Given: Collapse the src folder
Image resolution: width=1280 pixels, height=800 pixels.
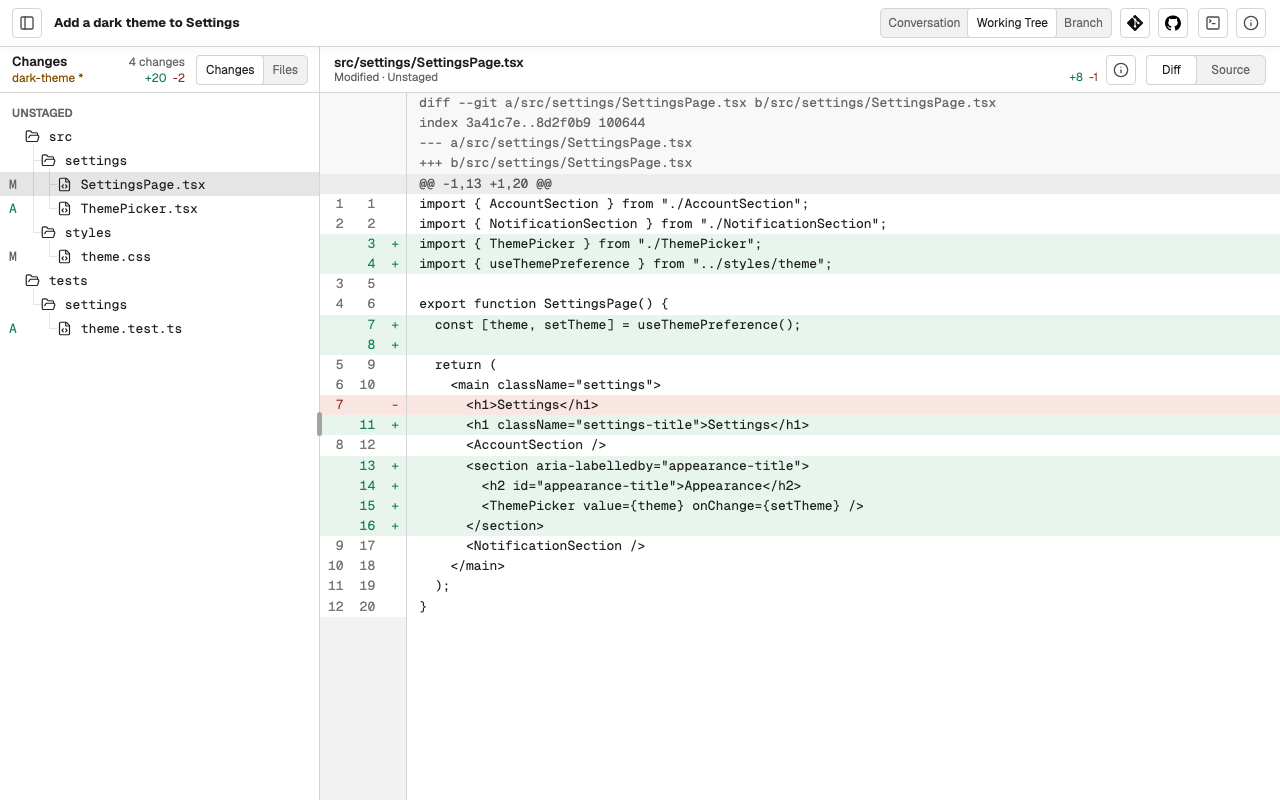Looking at the screenshot, I should coord(160,136).
